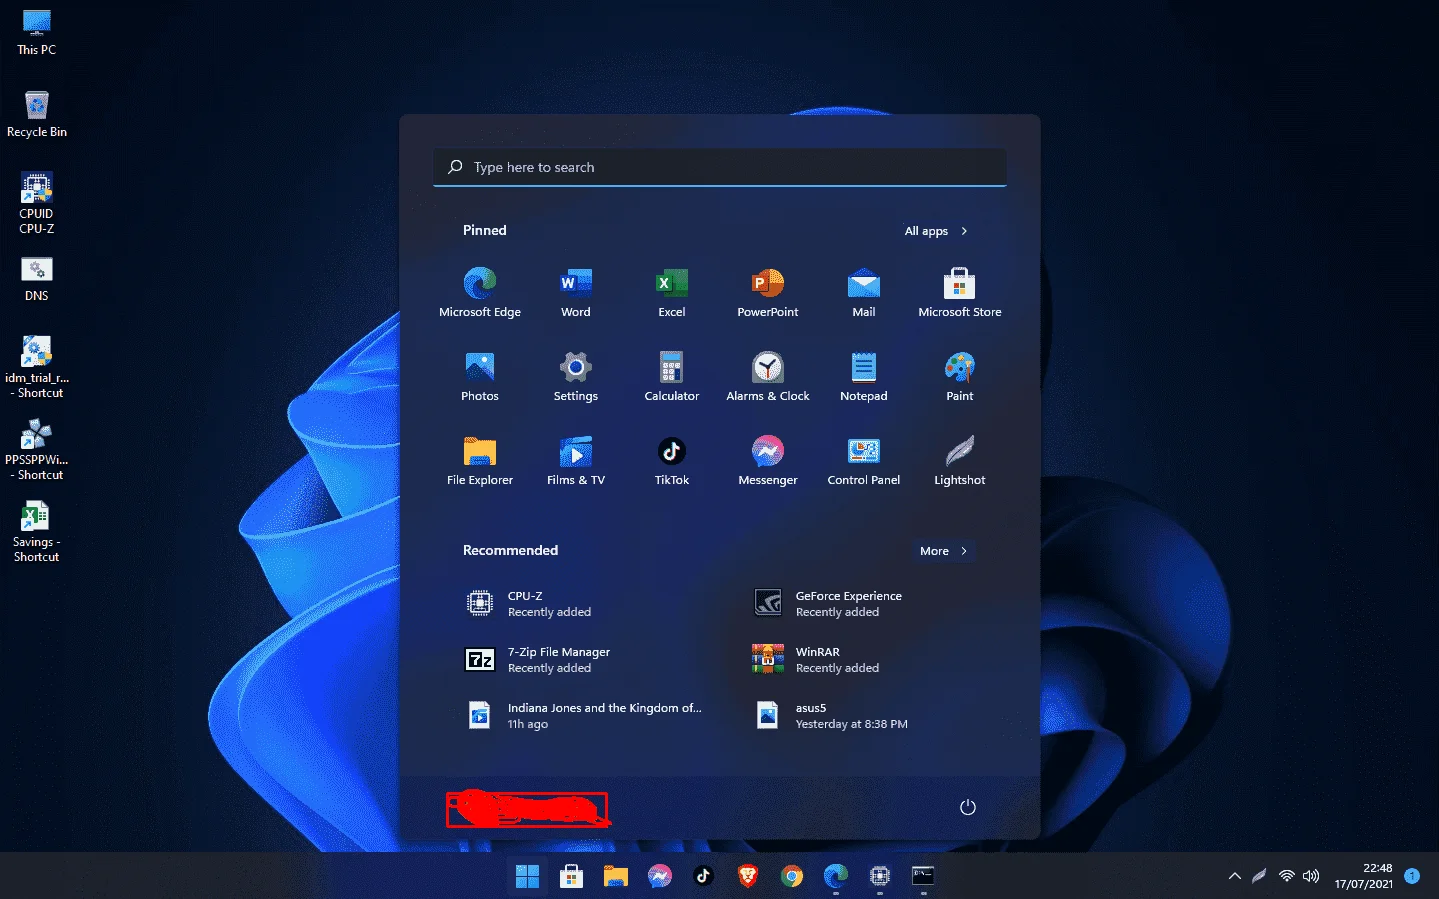Image resolution: width=1439 pixels, height=899 pixels.
Task: Open Settings from the Pinned apps
Action: click(576, 376)
